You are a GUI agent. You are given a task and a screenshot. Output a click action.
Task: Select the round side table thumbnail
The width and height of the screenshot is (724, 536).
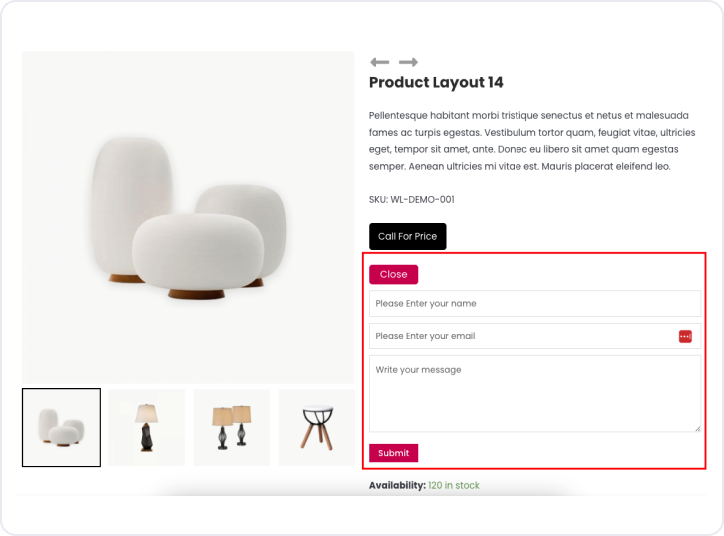pos(316,427)
